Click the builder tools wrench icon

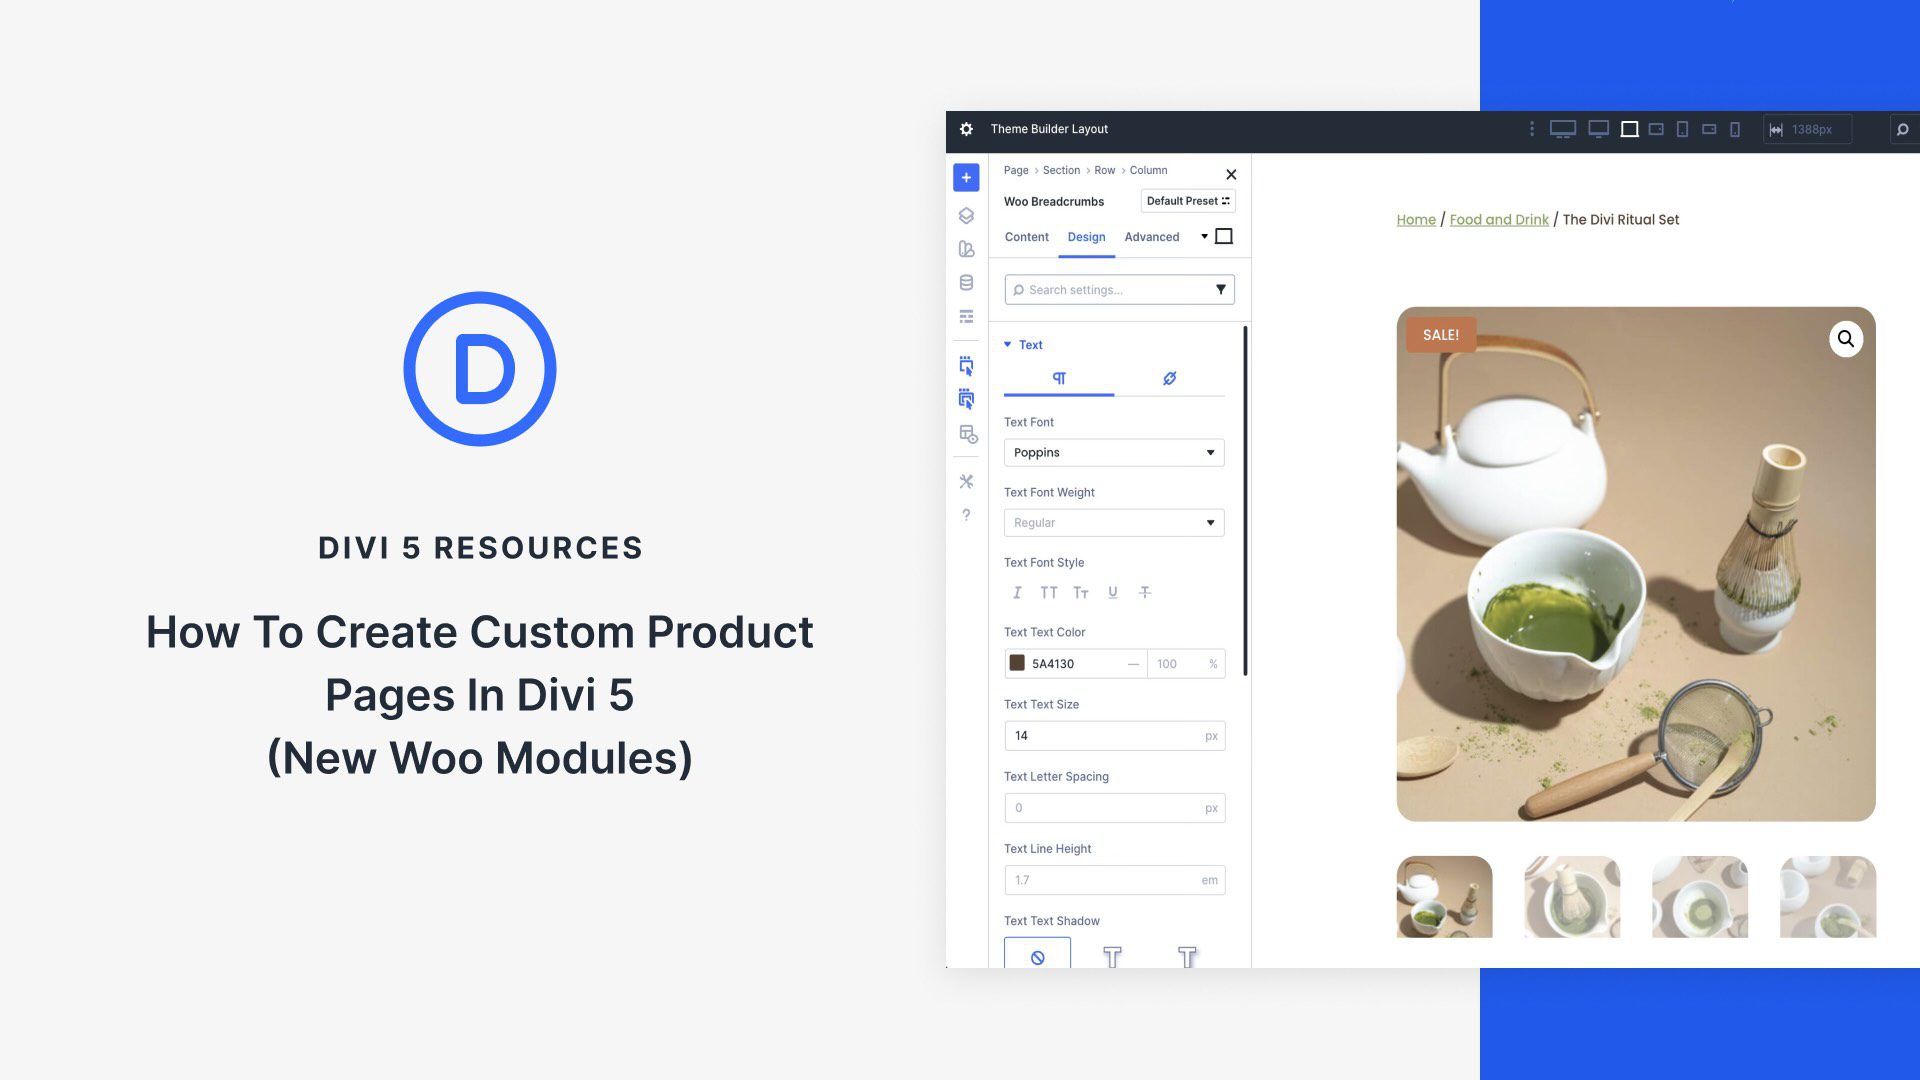pyautogui.click(x=966, y=481)
